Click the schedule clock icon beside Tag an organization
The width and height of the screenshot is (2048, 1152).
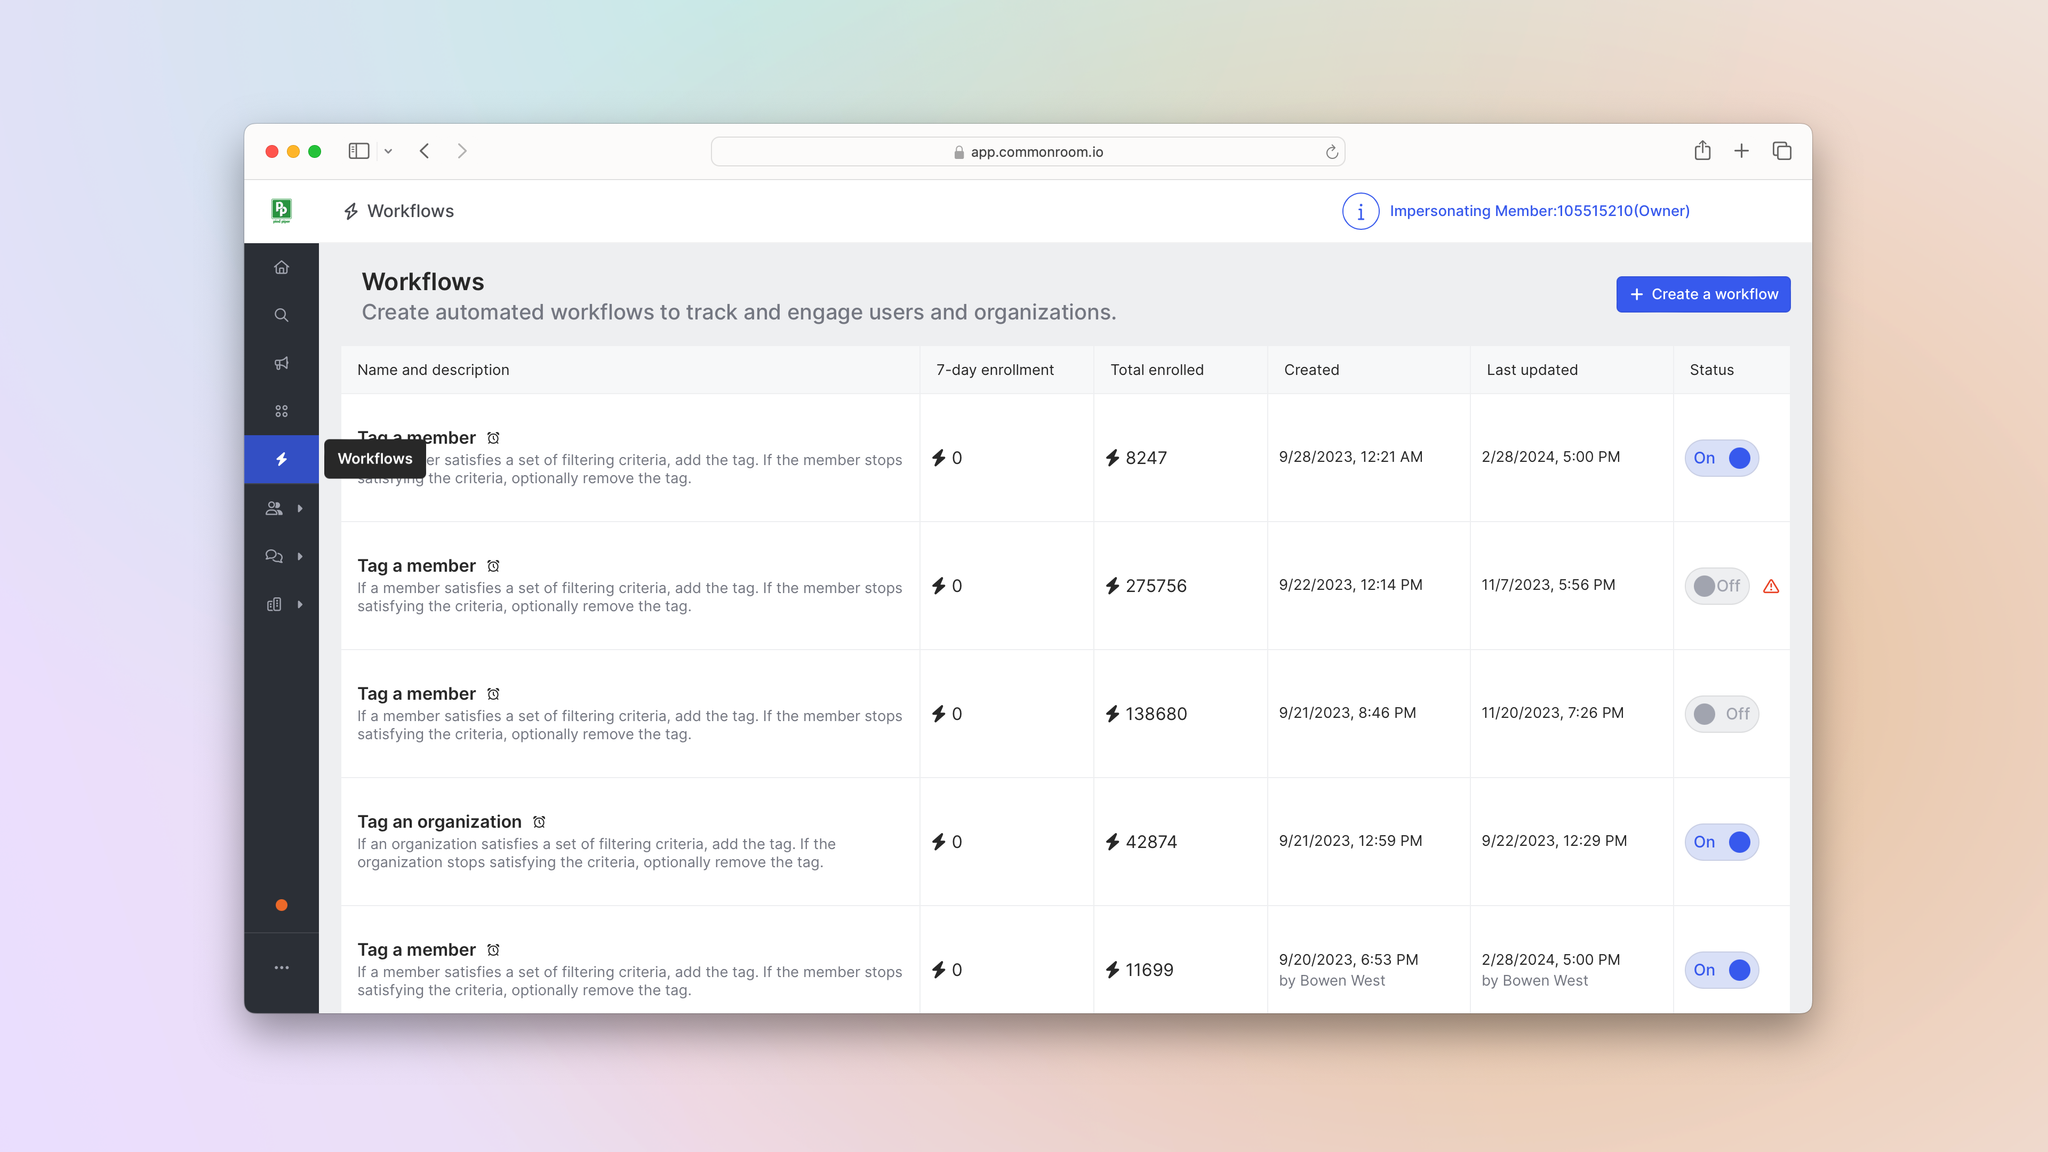pos(539,822)
